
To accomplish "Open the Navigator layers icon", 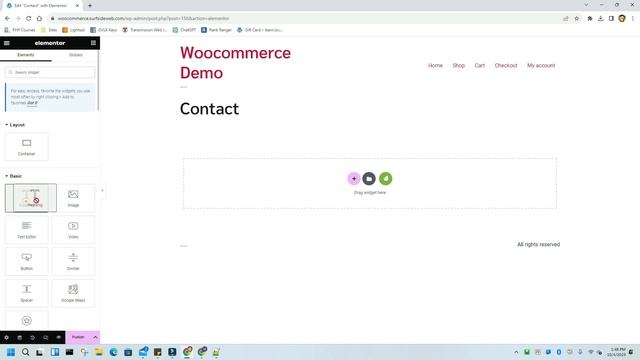I will click(20, 338).
